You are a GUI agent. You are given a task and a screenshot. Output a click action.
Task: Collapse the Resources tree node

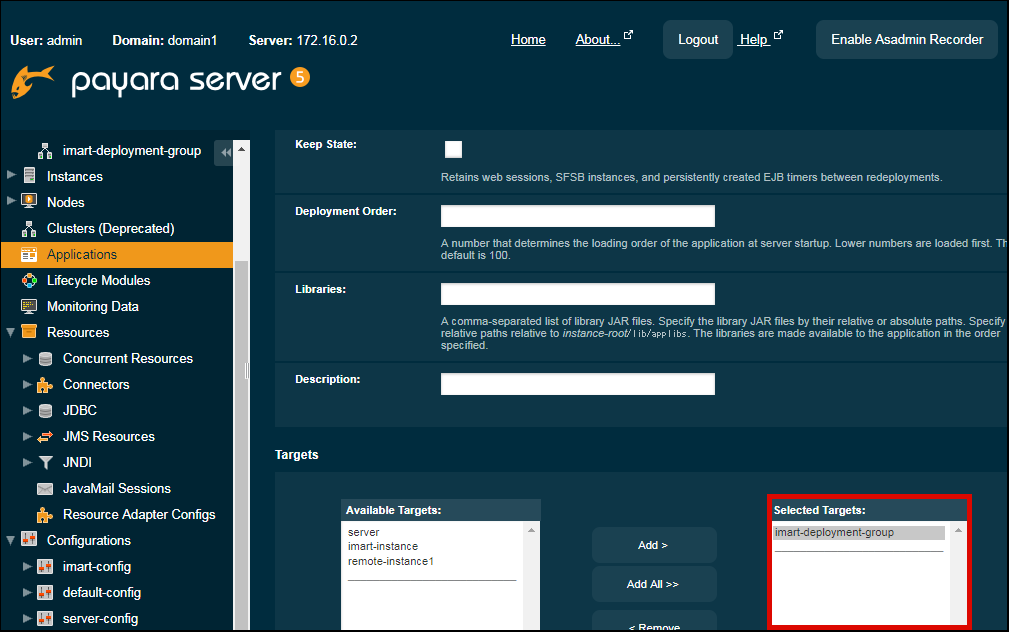click(11, 332)
